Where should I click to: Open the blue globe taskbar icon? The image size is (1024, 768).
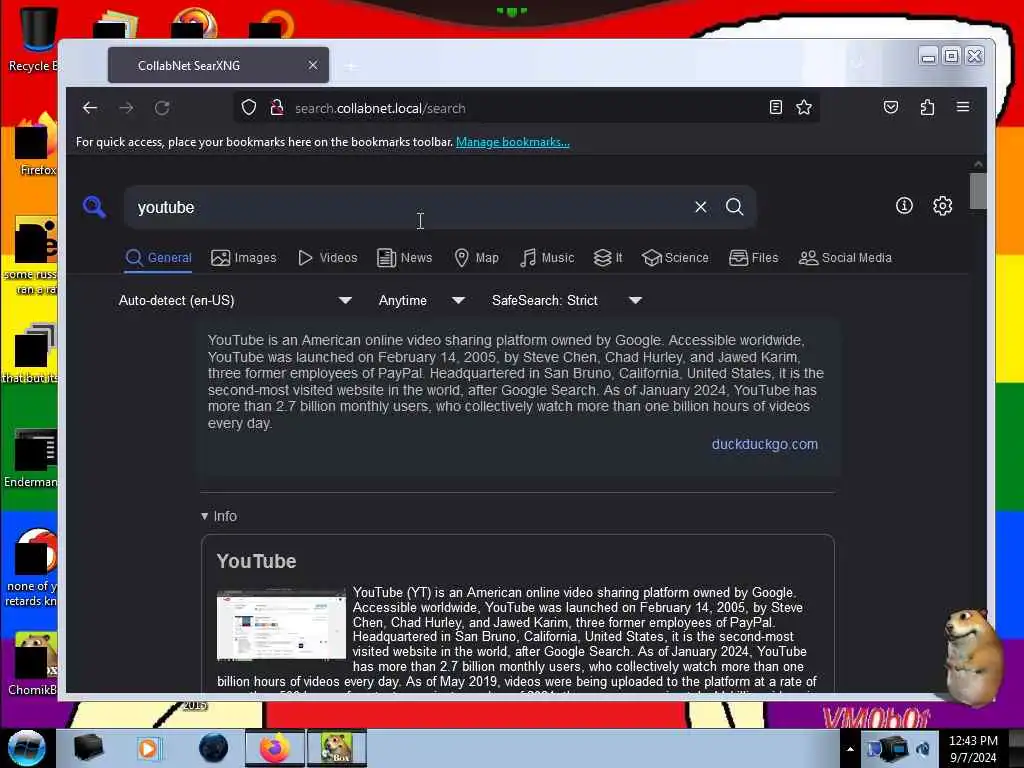pyautogui.click(x=214, y=748)
